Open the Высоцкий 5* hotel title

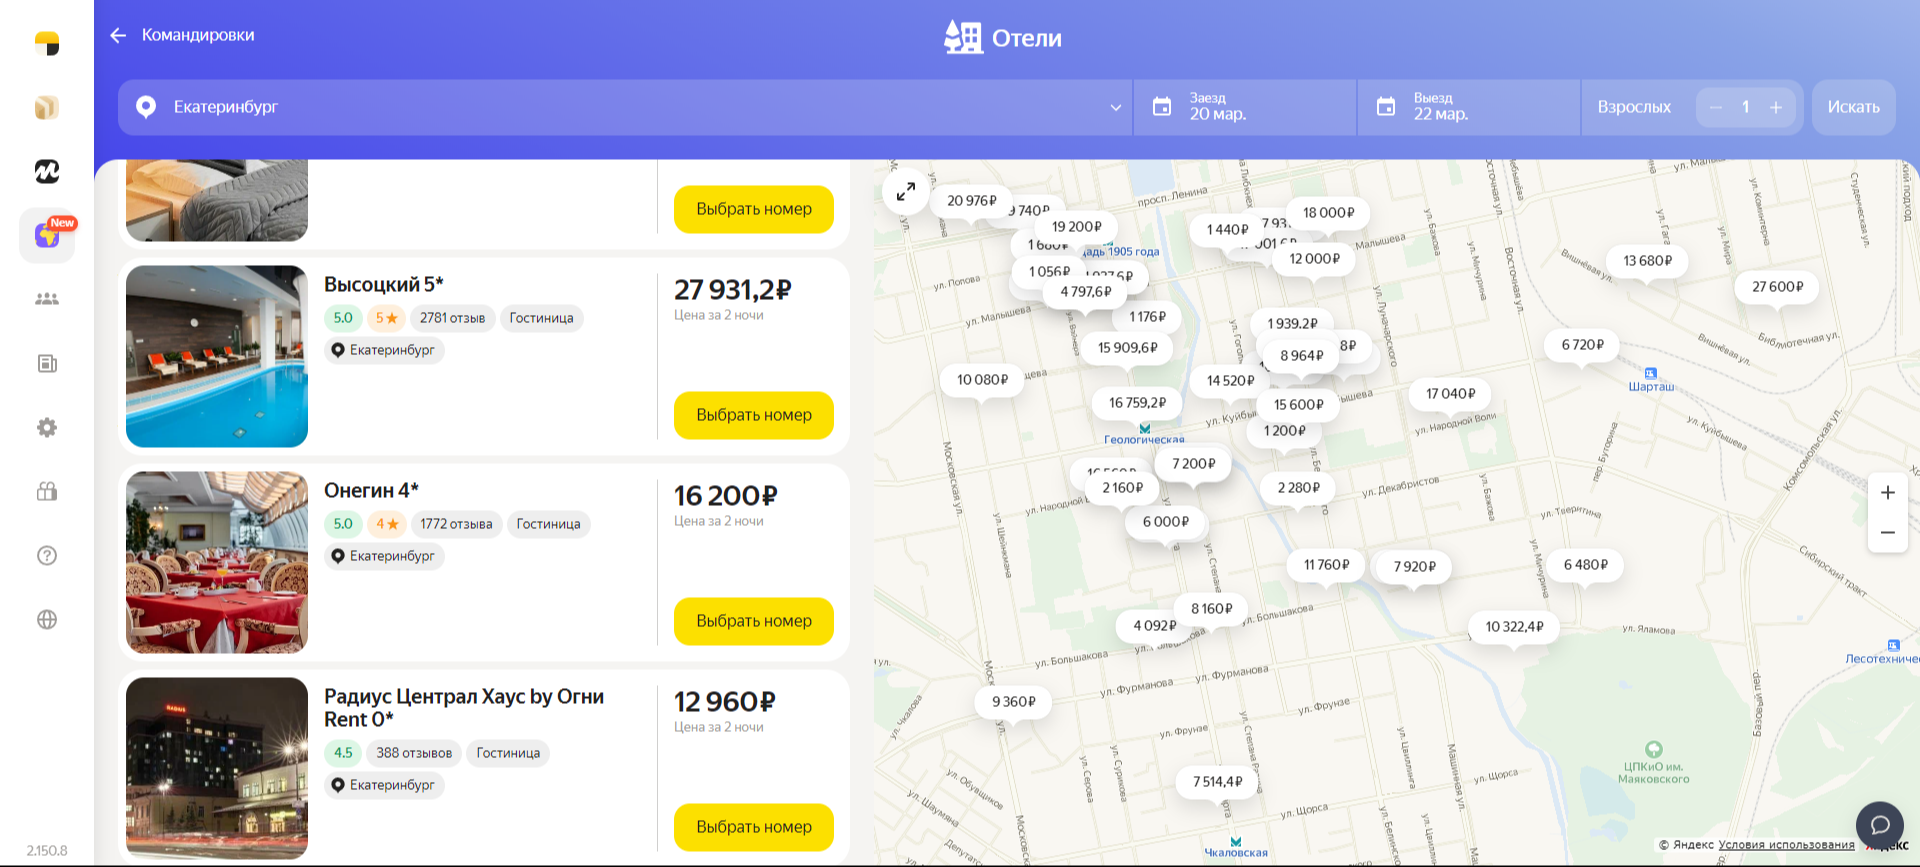pyautogui.click(x=384, y=285)
